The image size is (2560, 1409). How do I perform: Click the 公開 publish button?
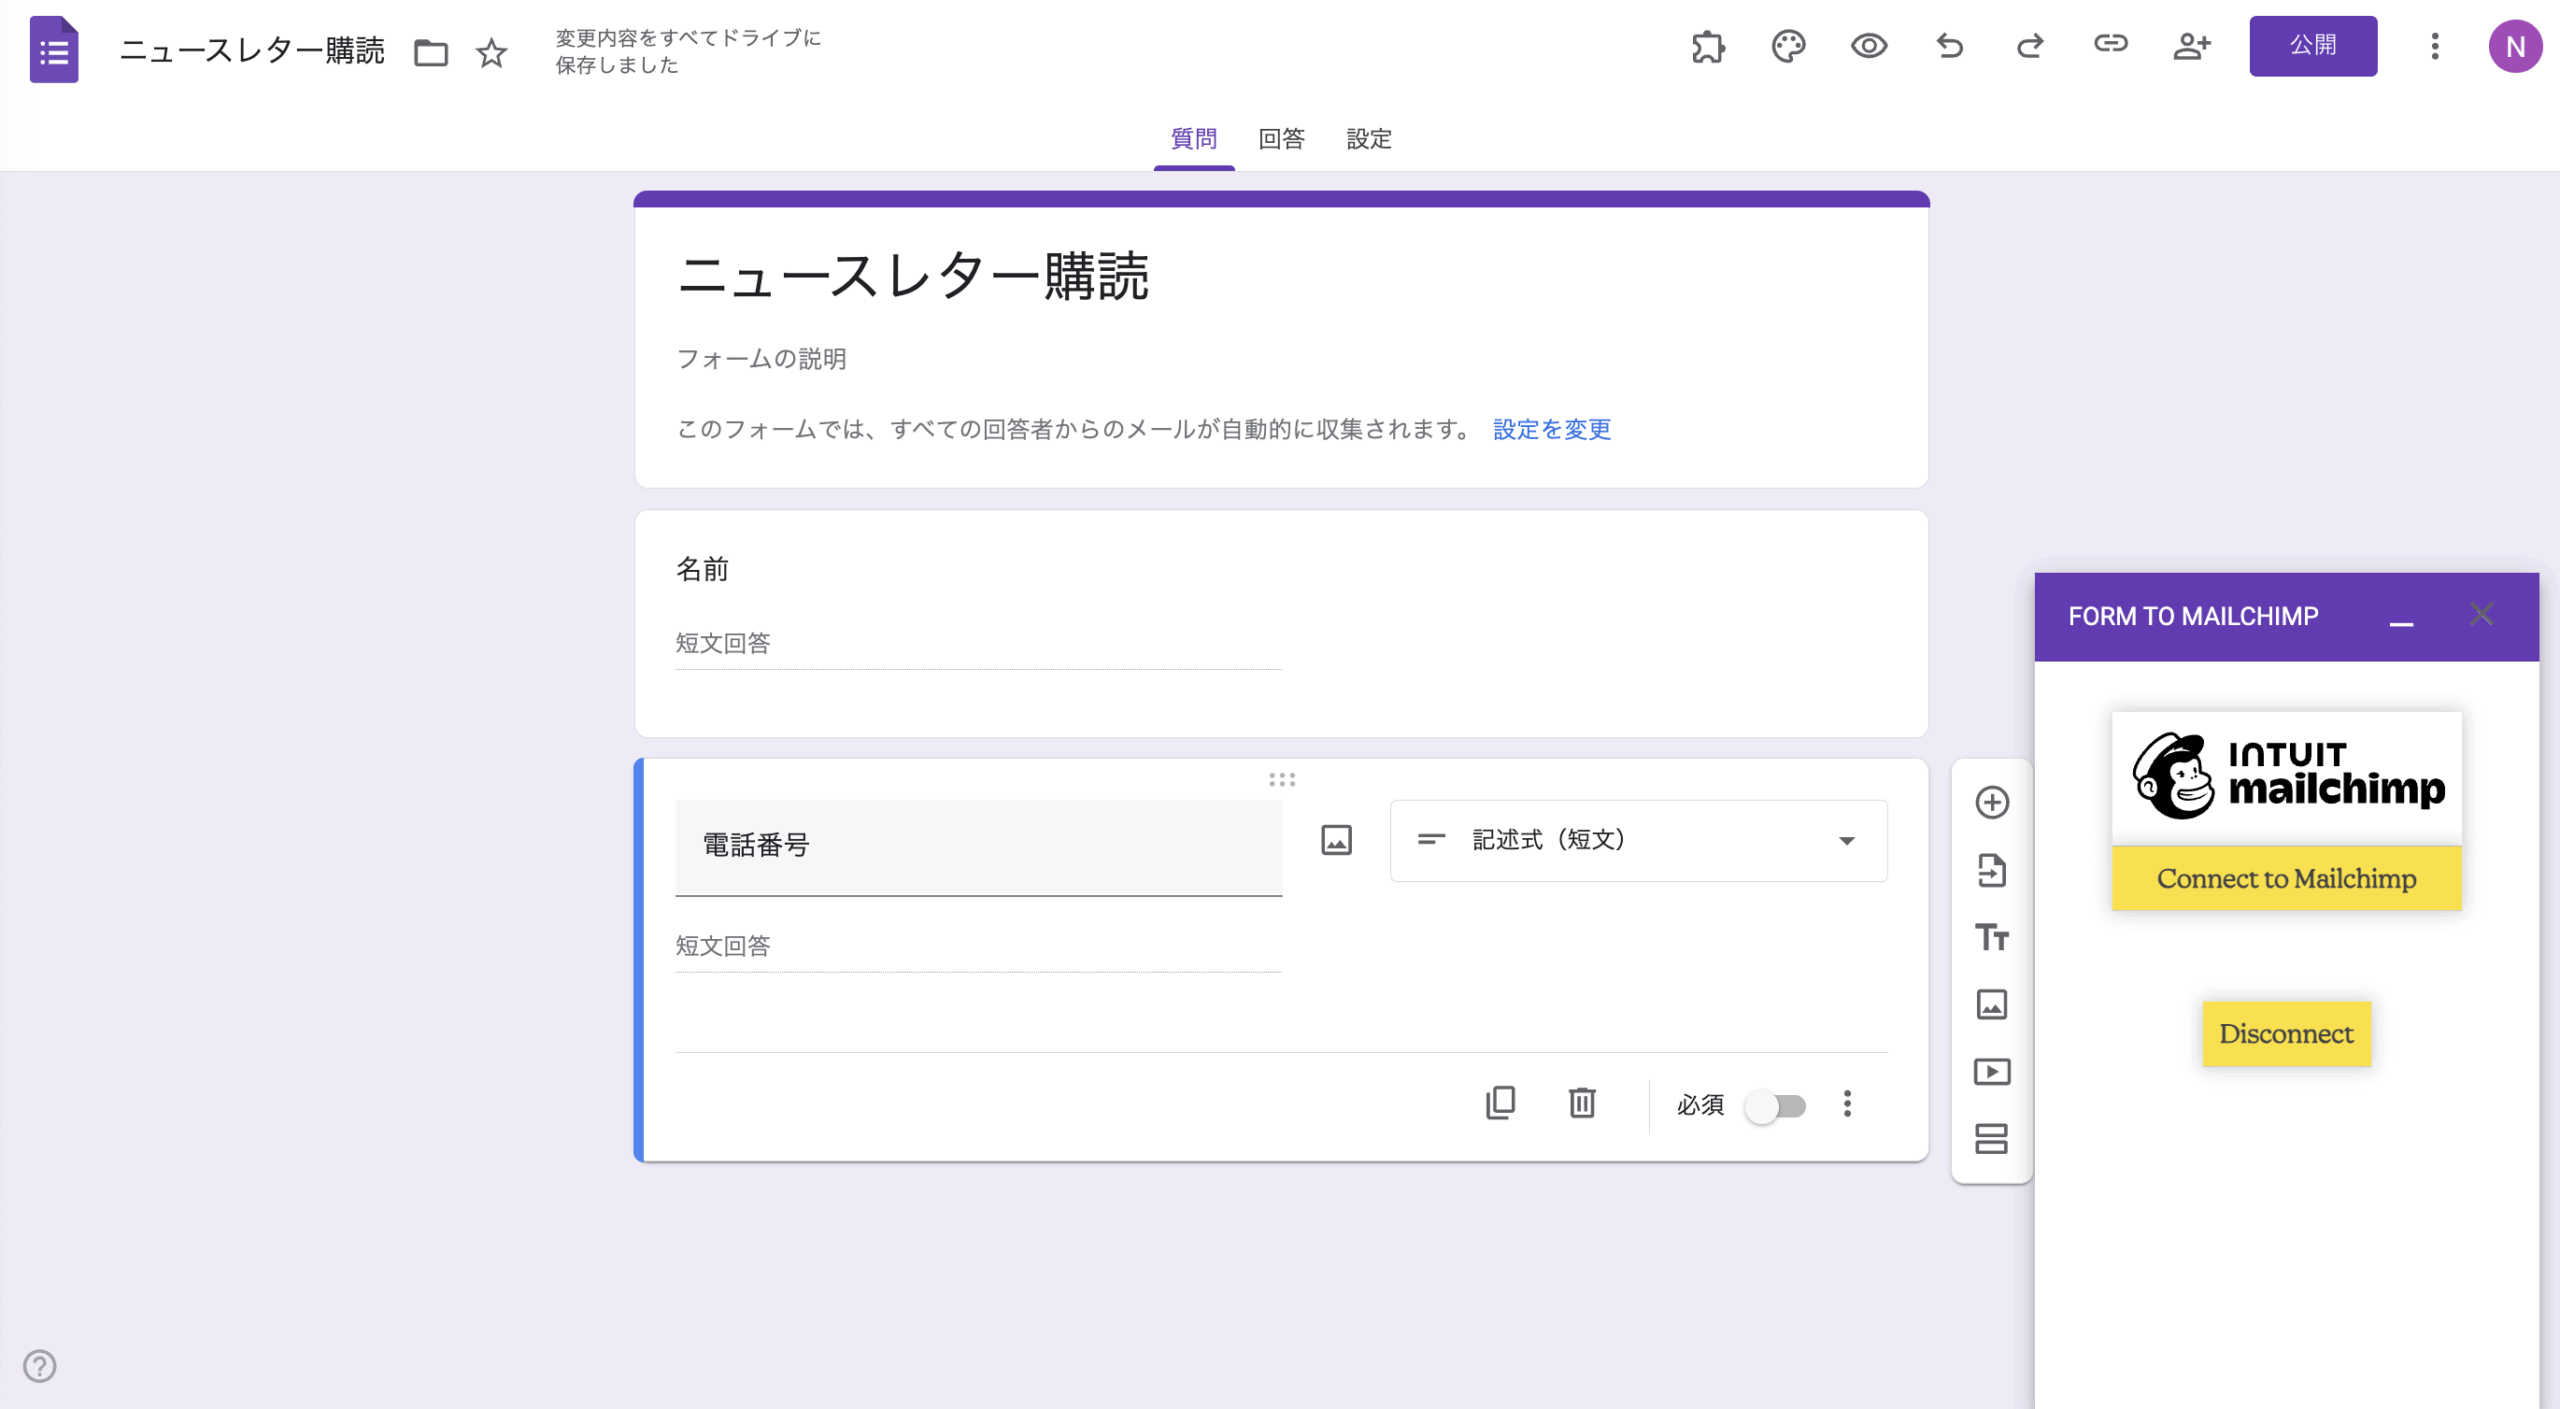coord(2313,46)
